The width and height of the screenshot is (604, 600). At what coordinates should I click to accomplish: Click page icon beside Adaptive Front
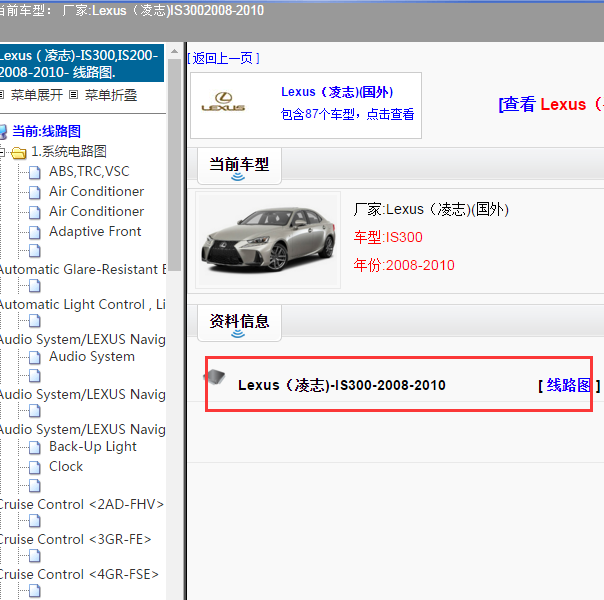click(35, 233)
